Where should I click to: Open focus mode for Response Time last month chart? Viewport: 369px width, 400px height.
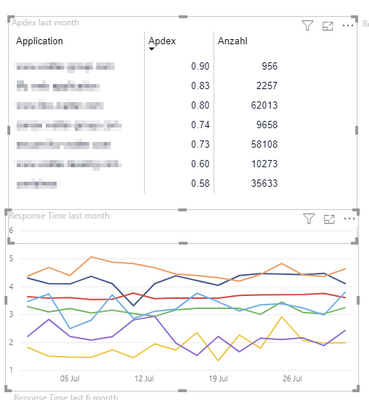pyautogui.click(x=329, y=219)
